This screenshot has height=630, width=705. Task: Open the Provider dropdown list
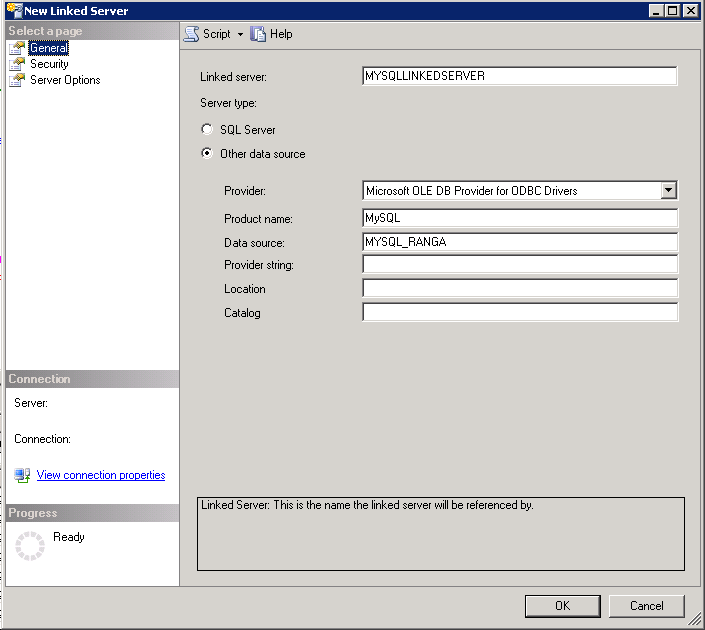pyautogui.click(x=669, y=191)
